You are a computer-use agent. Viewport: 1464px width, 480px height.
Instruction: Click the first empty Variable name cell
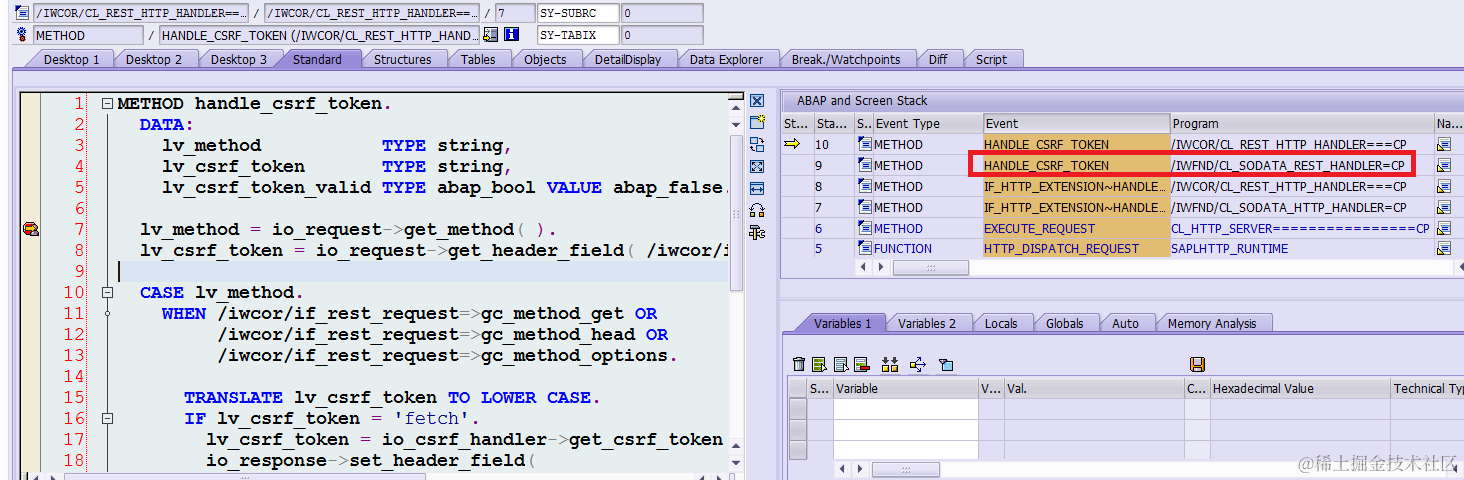(905, 409)
